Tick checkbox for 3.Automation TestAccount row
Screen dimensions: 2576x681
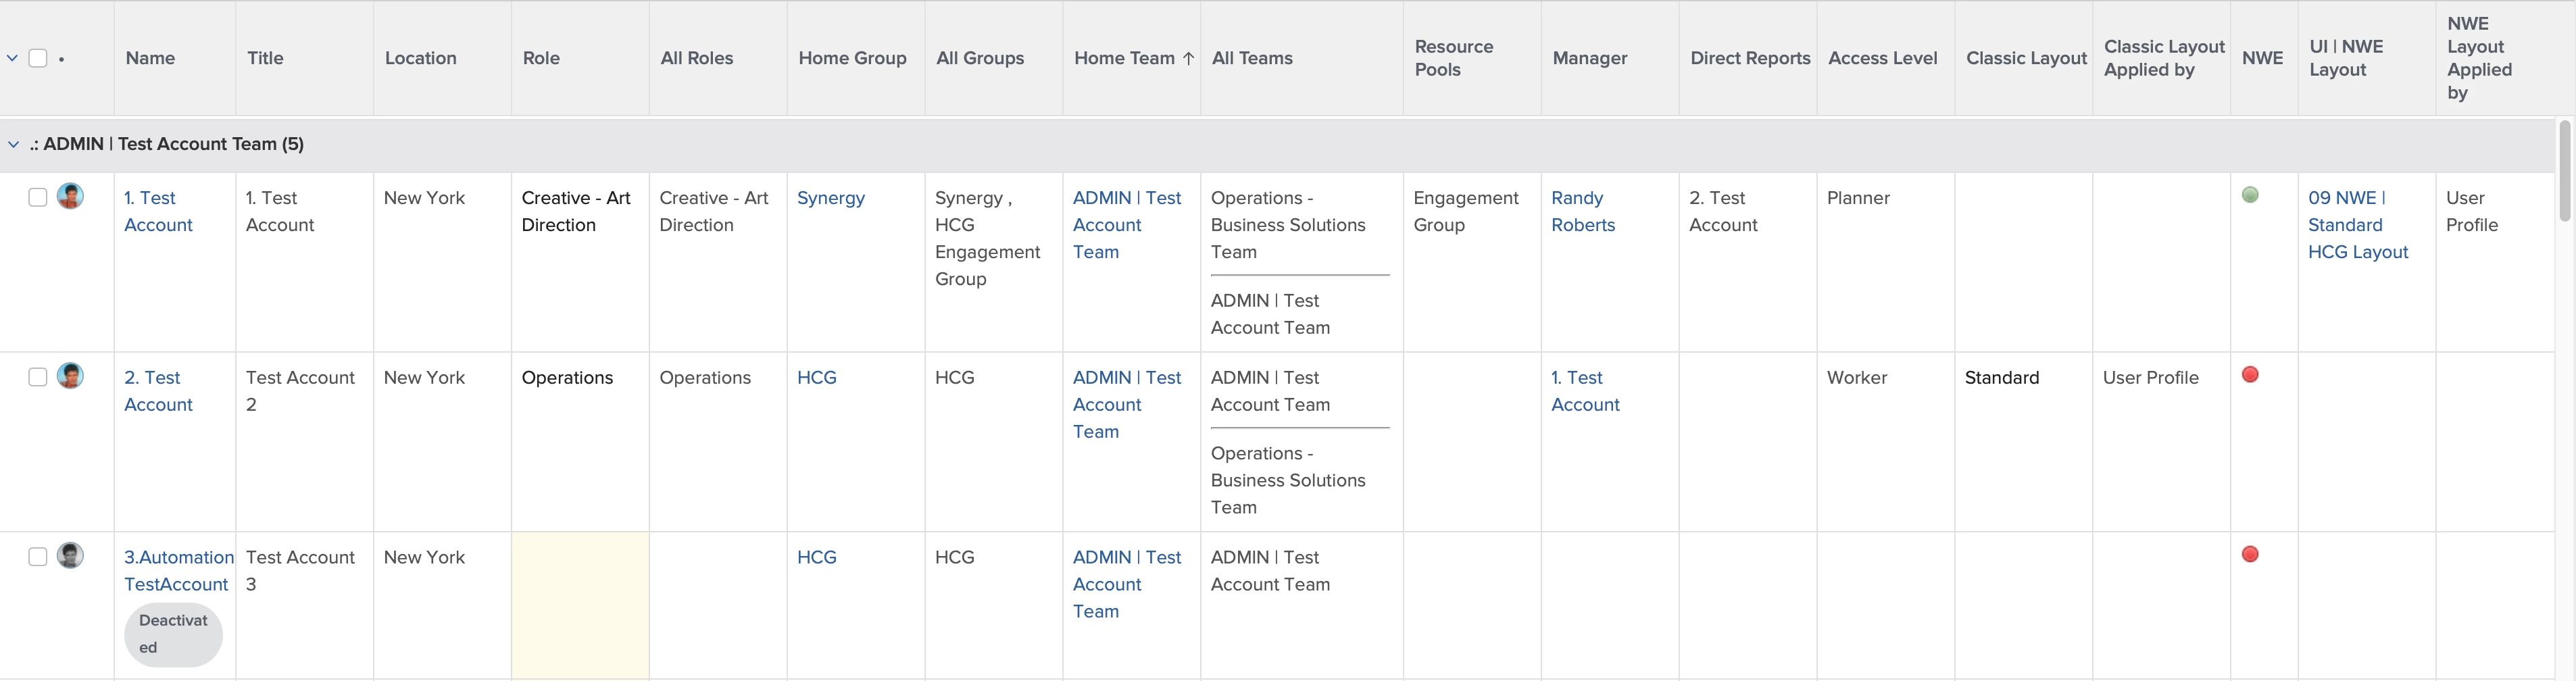(x=38, y=557)
